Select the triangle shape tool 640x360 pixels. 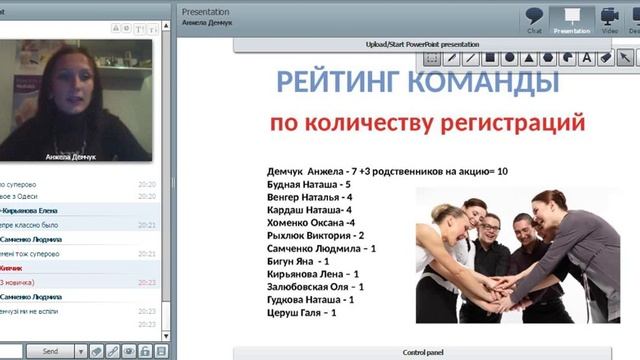point(529,59)
